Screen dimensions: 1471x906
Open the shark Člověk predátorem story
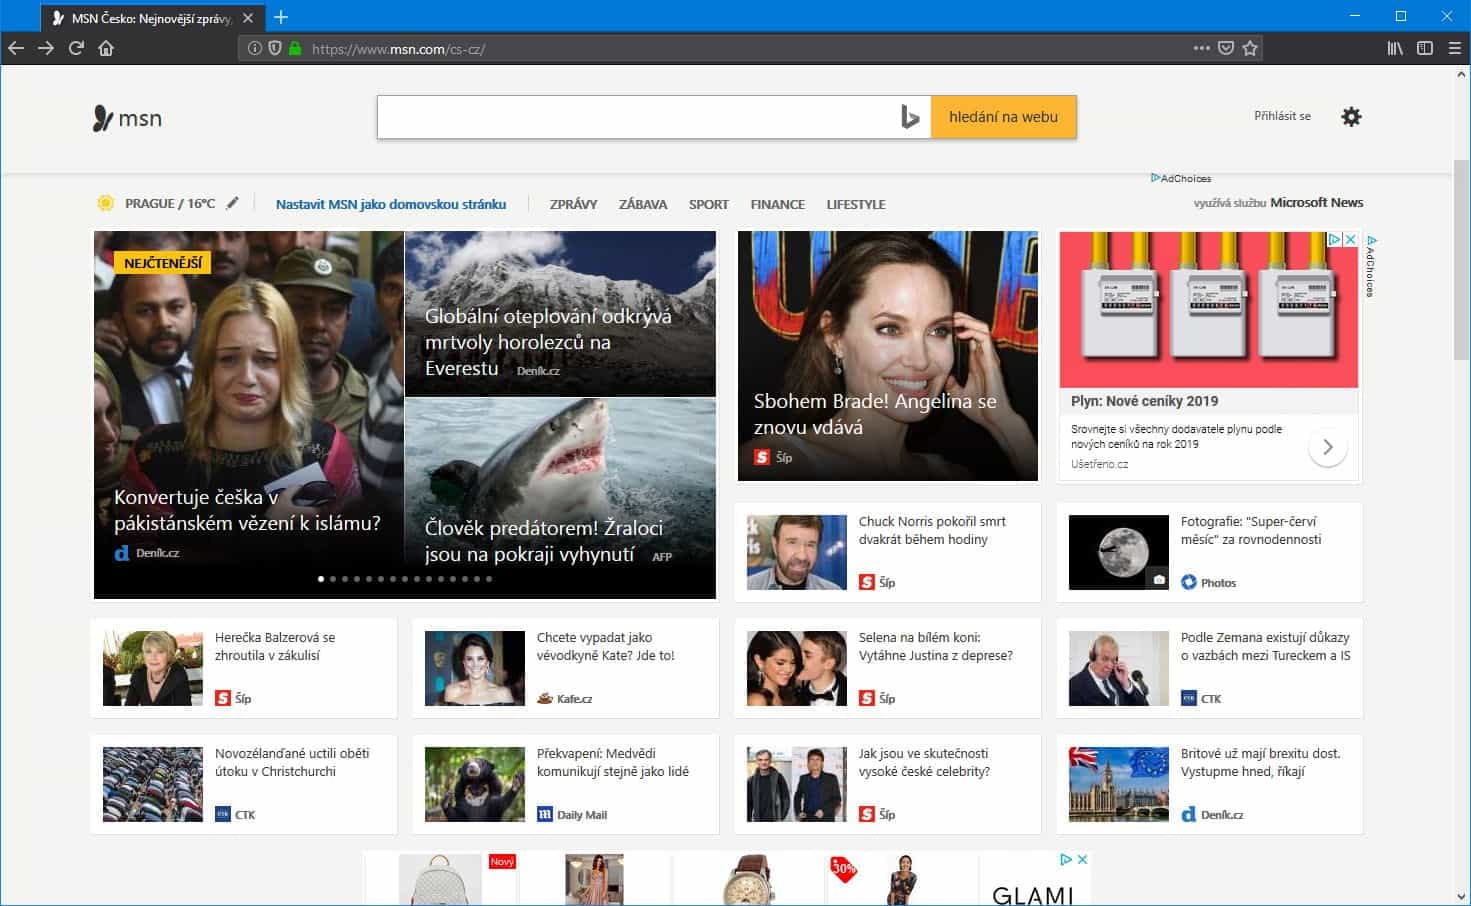pos(560,499)
